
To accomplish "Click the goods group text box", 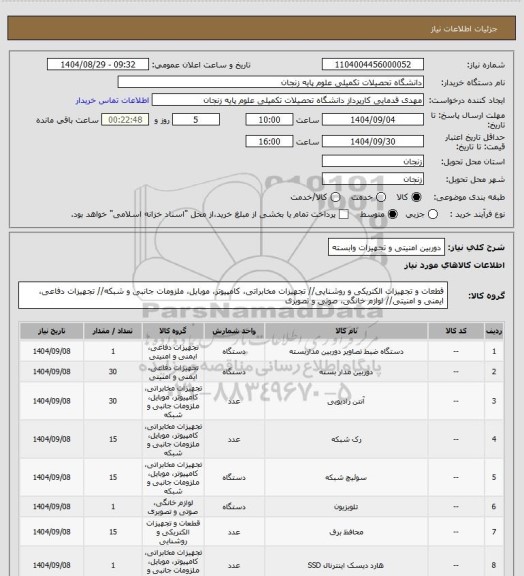I will pyautogui.click(x=233, y=295).
